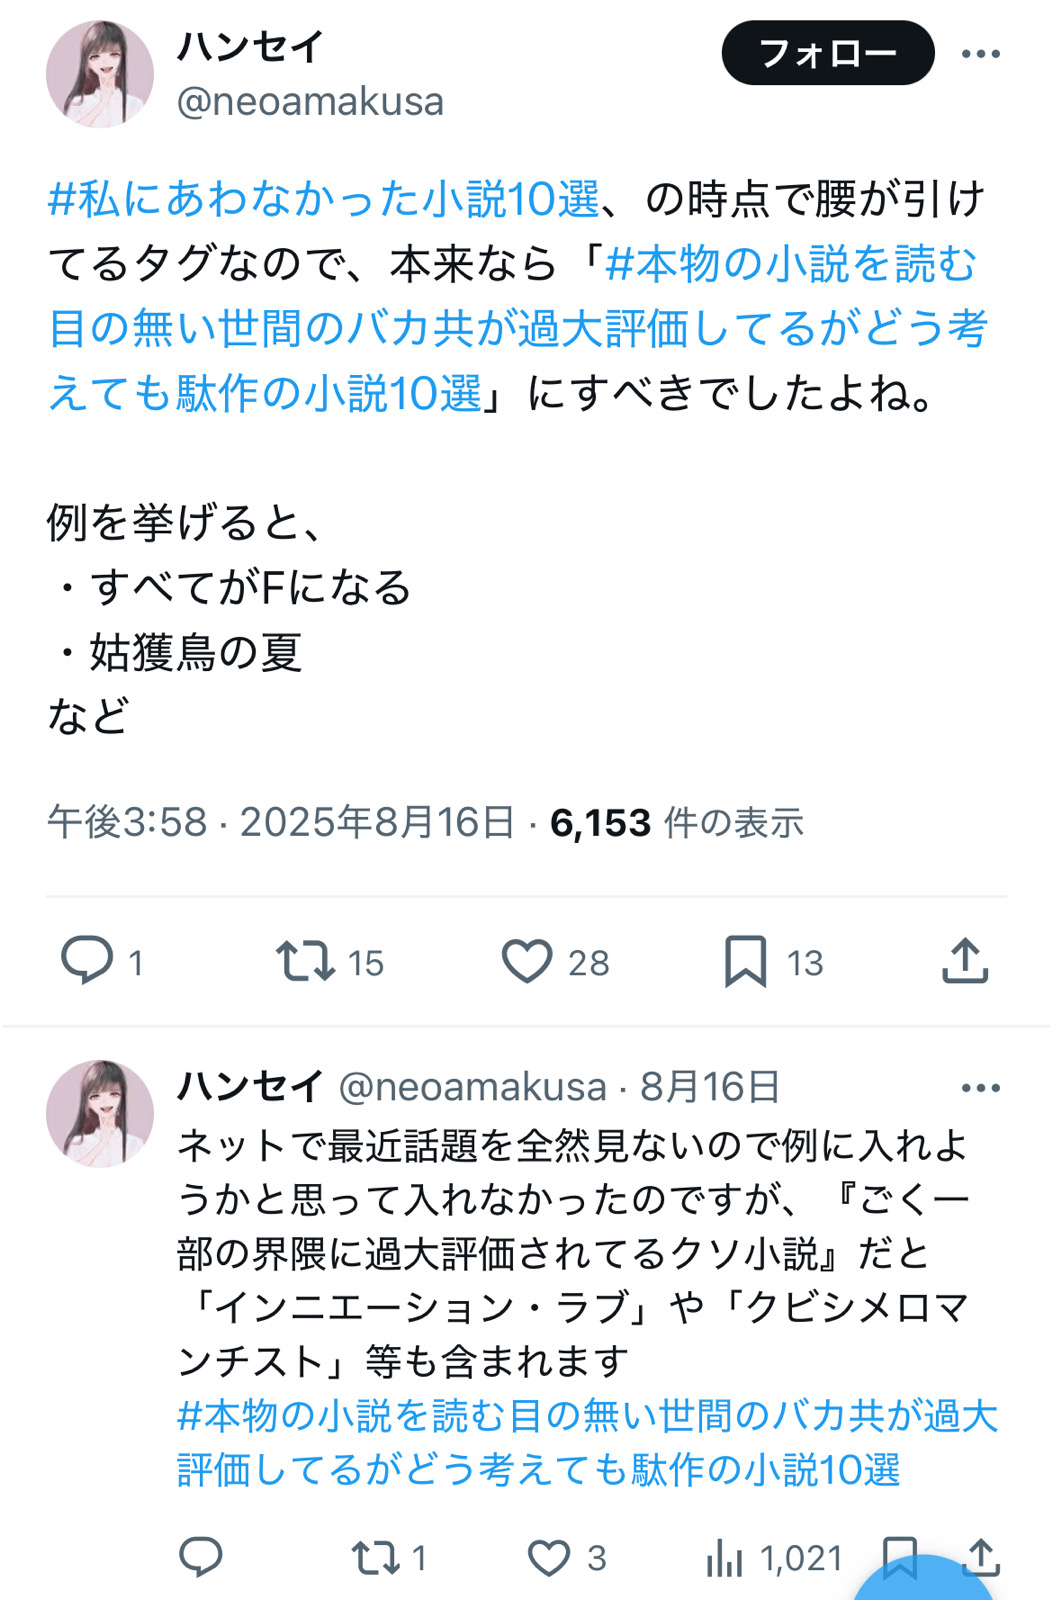Like the main tweet with 28 likes
The image size is (1053, 1600).
tap(527, 961)
